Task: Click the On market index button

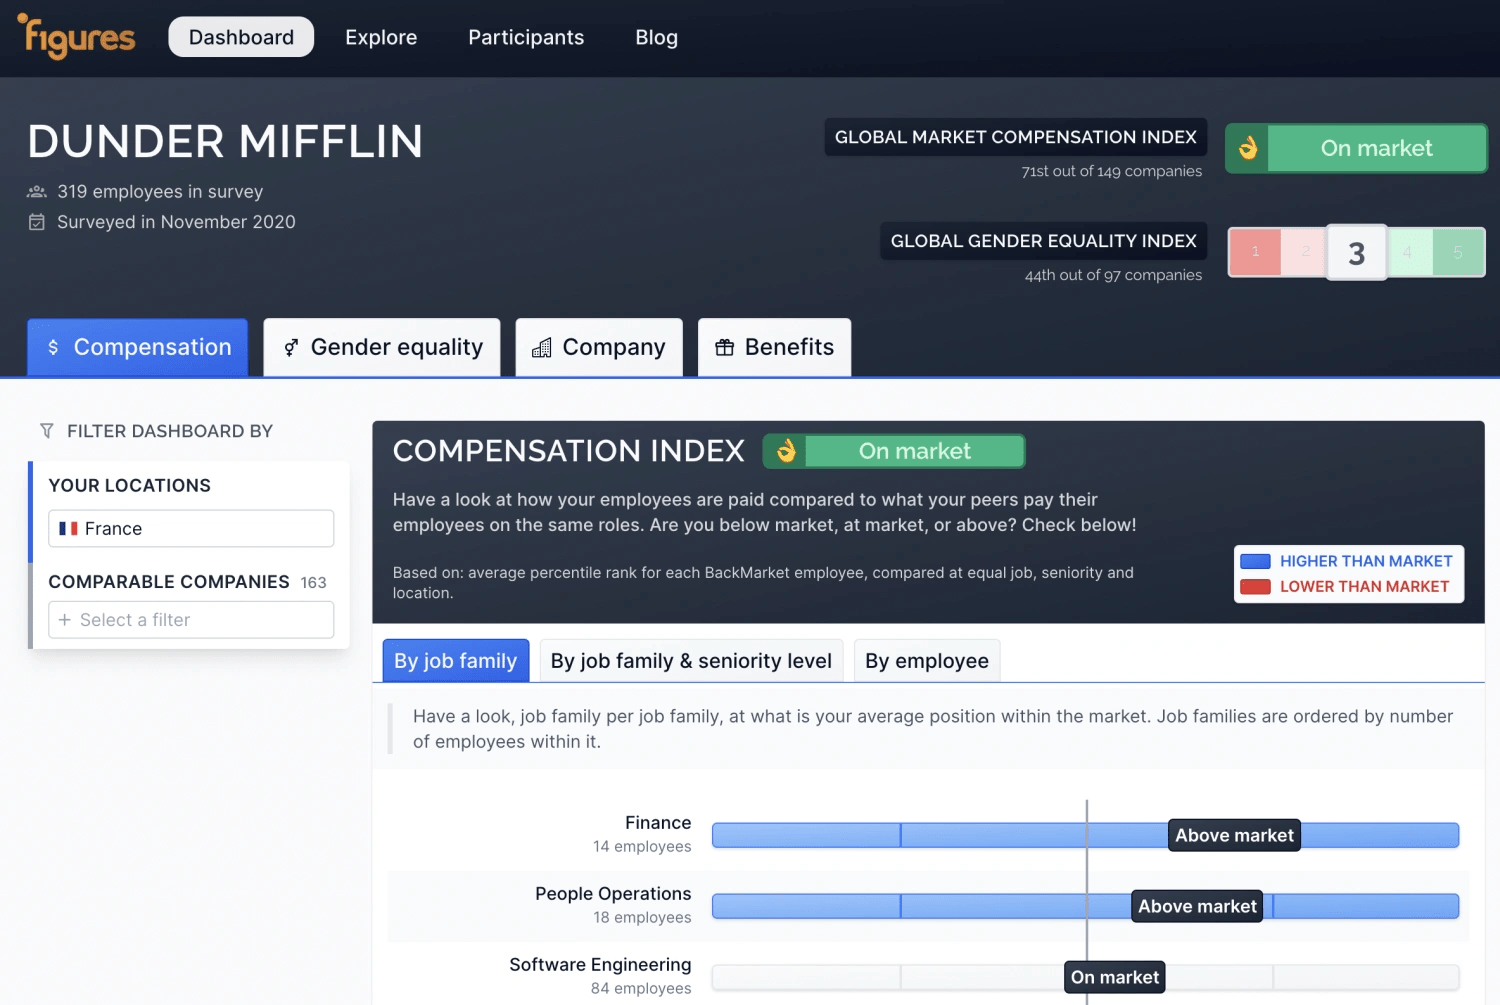Action: 1376,149
